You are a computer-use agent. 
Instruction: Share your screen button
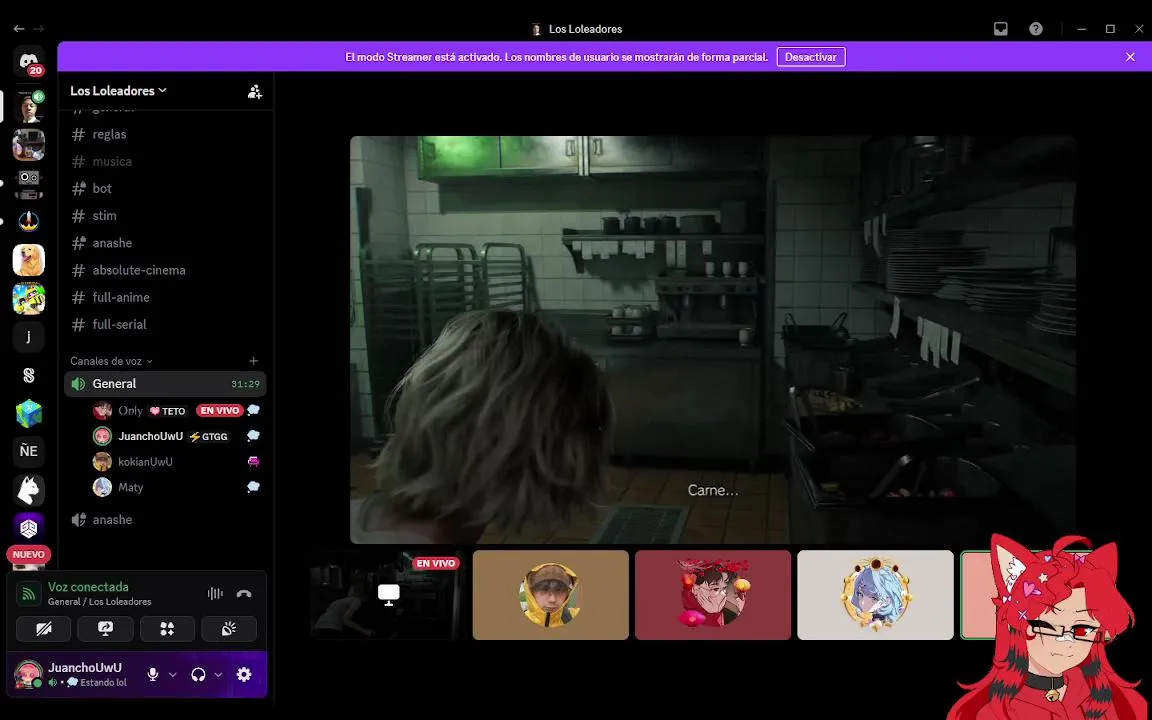point(105,629)
